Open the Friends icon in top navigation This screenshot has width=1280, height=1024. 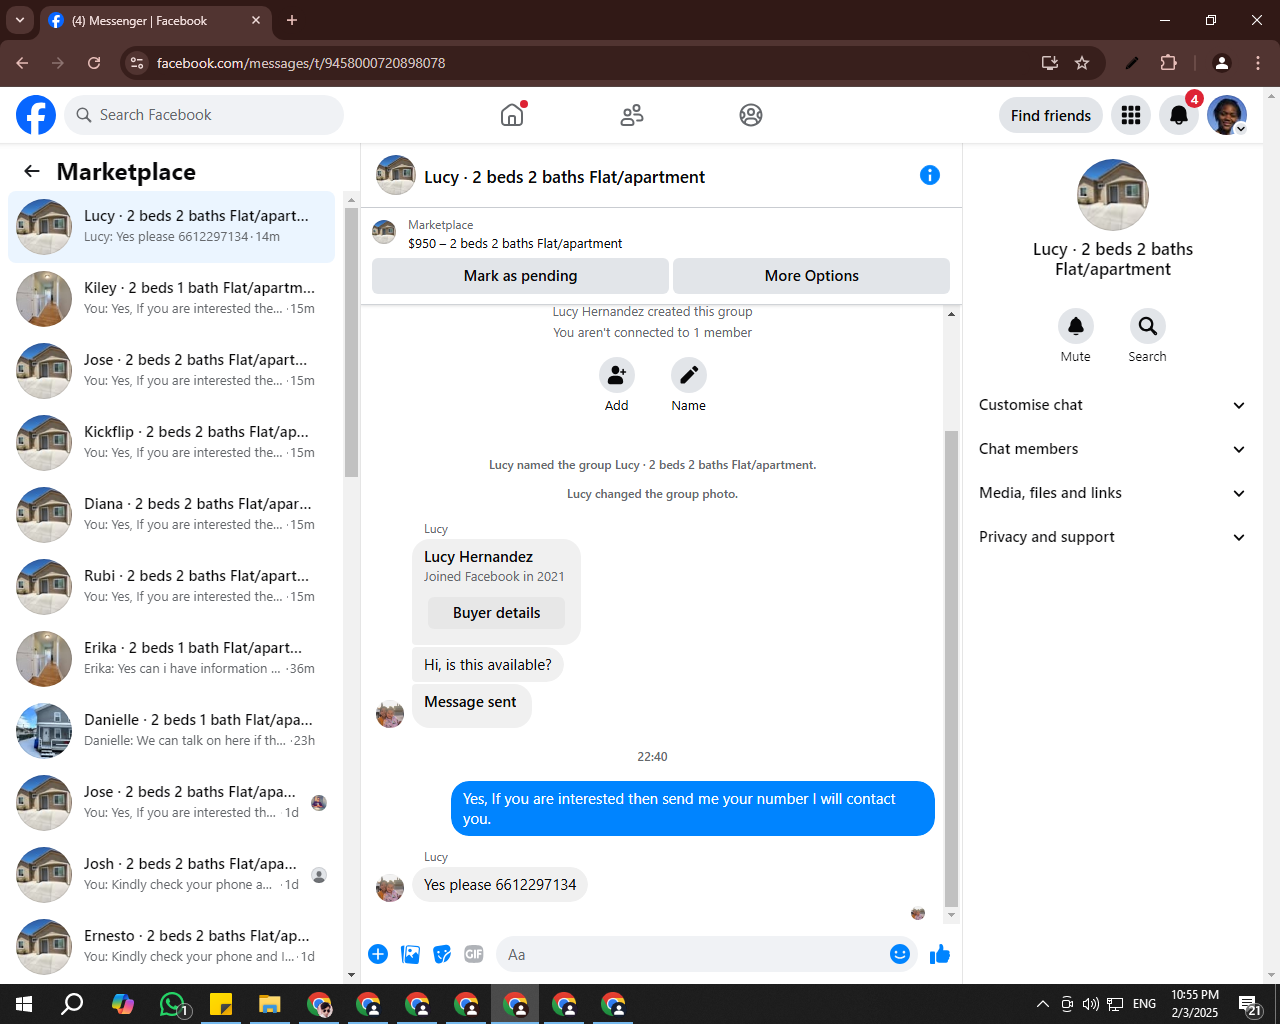[632, 115]
